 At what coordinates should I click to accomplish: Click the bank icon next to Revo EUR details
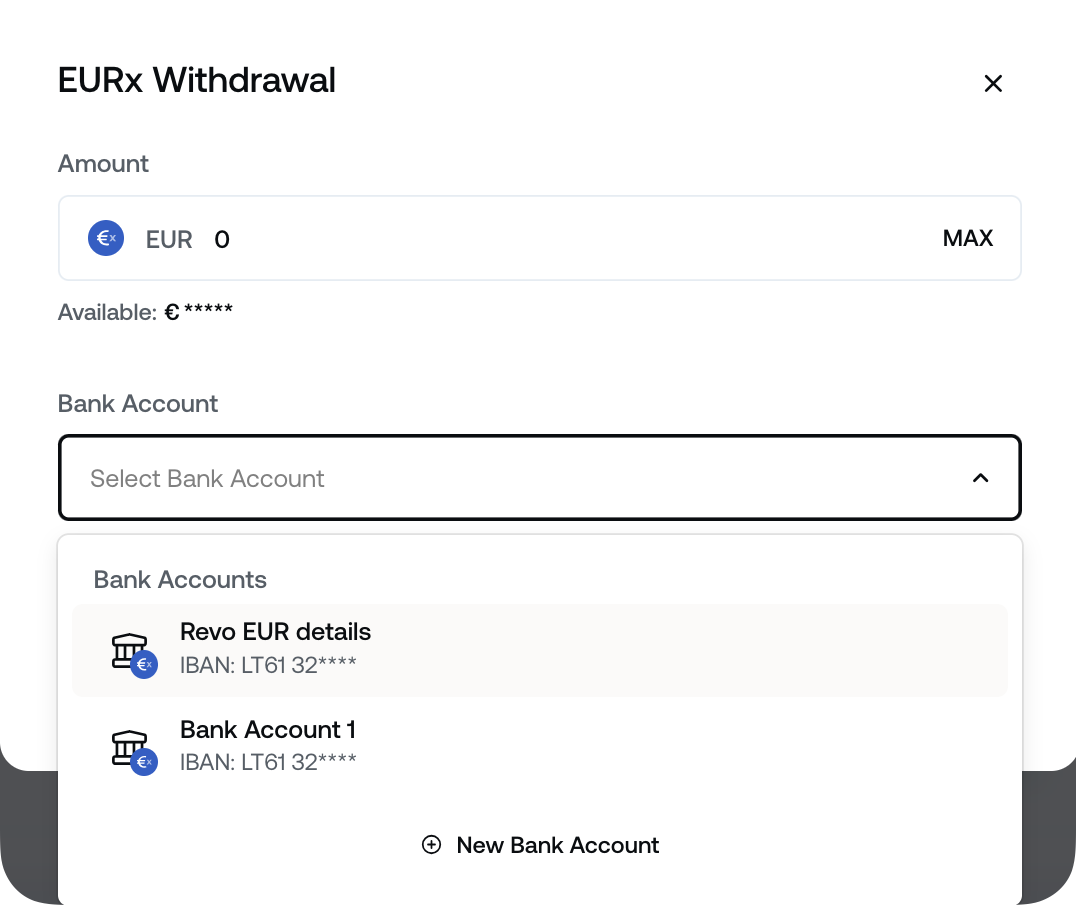(129, 646)
